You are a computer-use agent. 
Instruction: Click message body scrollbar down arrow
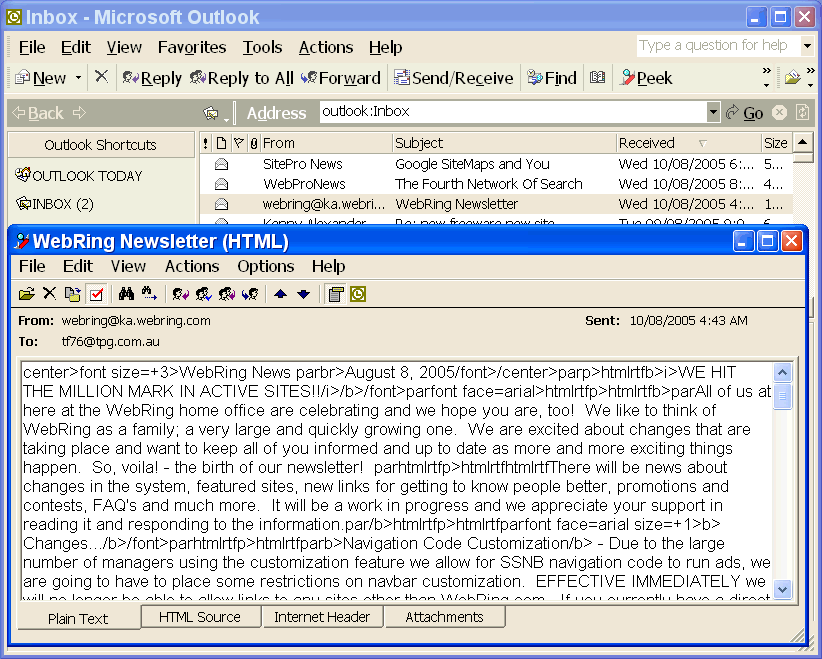tap(782, 589)
